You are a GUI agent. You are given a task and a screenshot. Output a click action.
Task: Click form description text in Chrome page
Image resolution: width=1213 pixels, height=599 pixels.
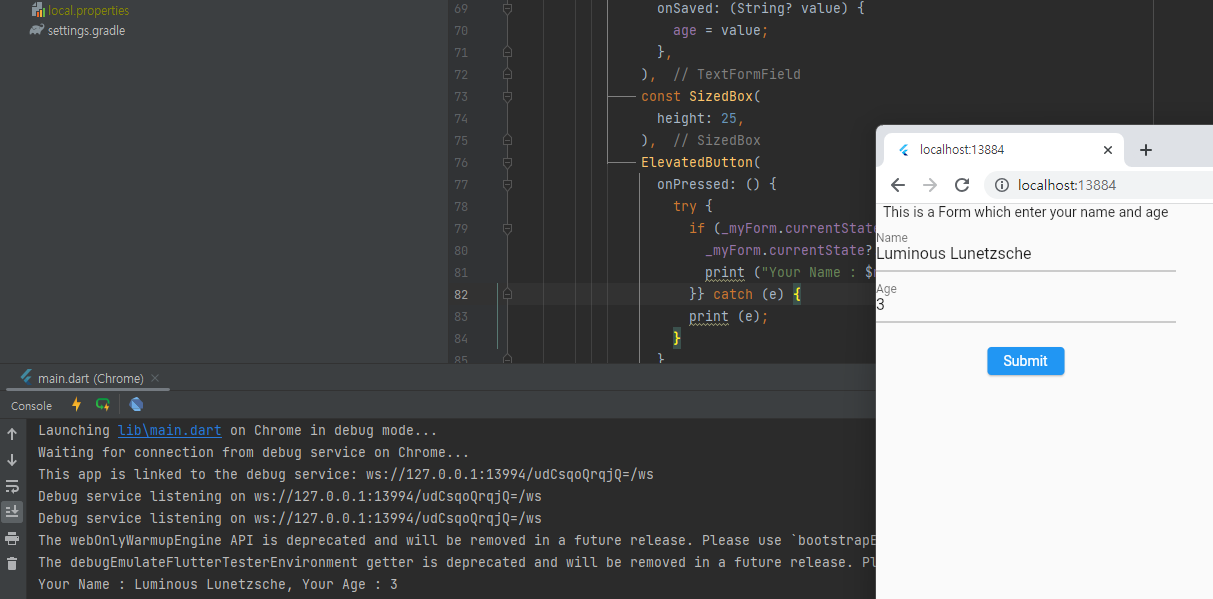coord(1025,212)
